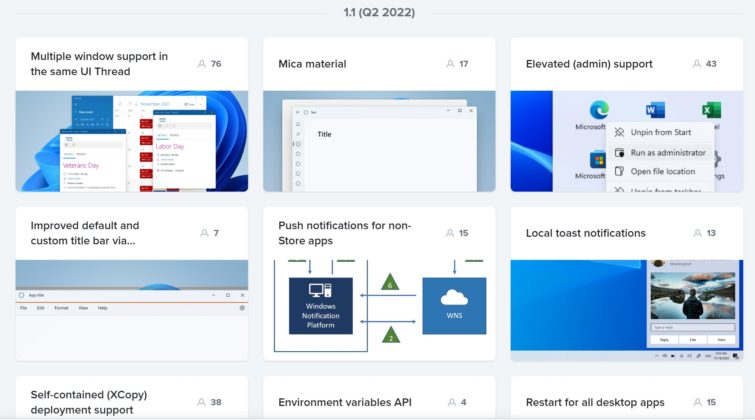Viewport: 755px width, 420px height.
Task: Click the vote icon on Self-contained (XCopy) deployment card
Action: [202, 403]
